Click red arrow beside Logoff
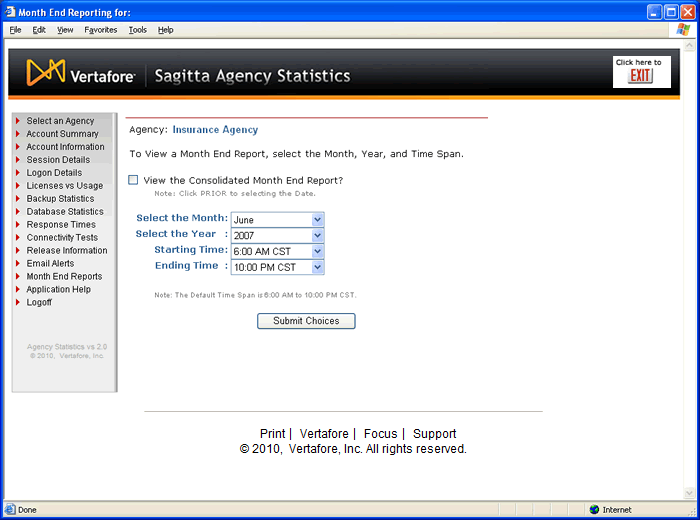The width and height of the screenshot is (700, 520). point(18,302)
